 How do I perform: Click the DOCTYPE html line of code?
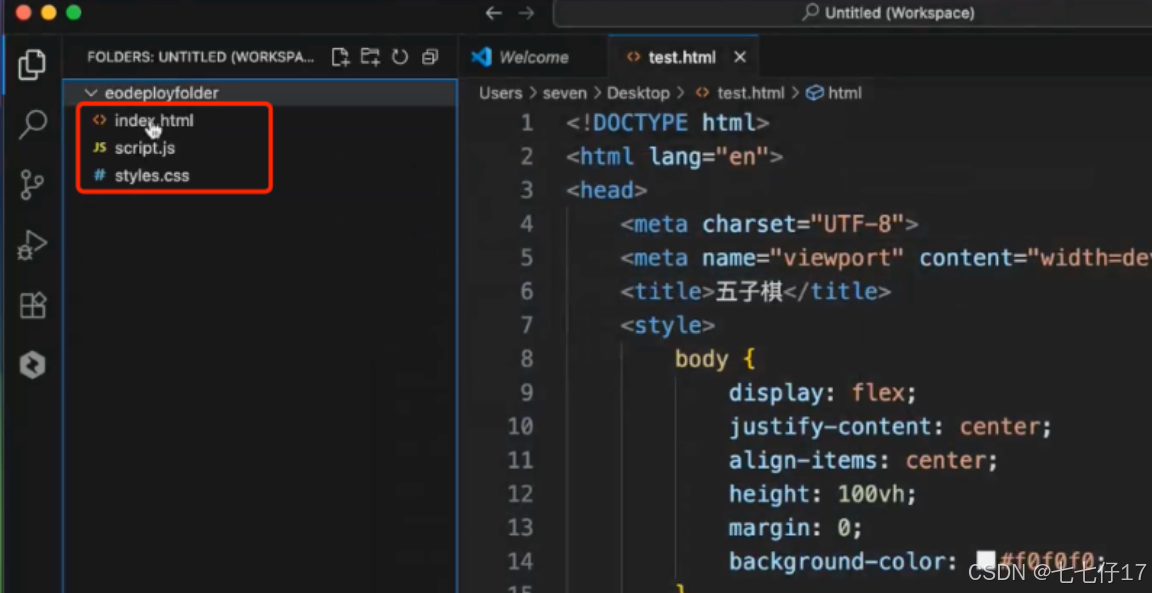click(x=668, y=123)
